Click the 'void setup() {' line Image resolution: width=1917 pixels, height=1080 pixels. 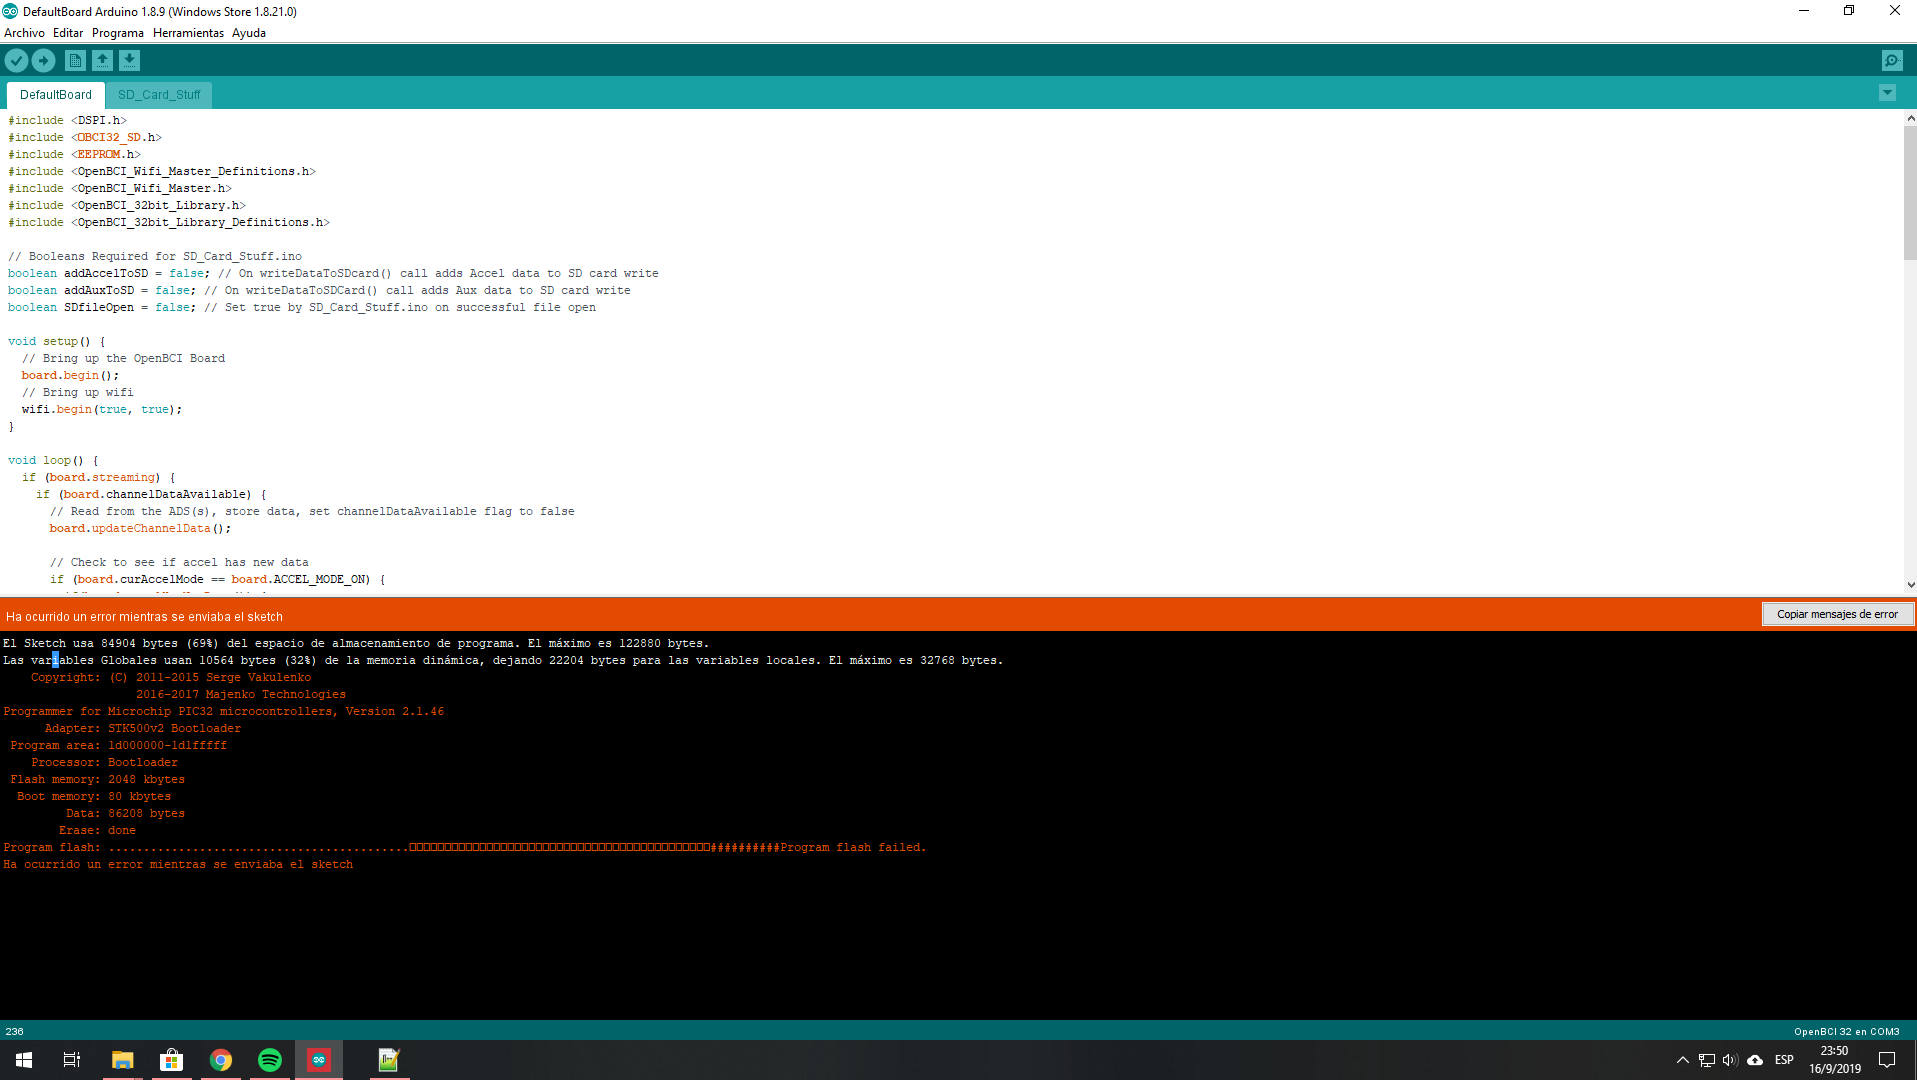56,342
